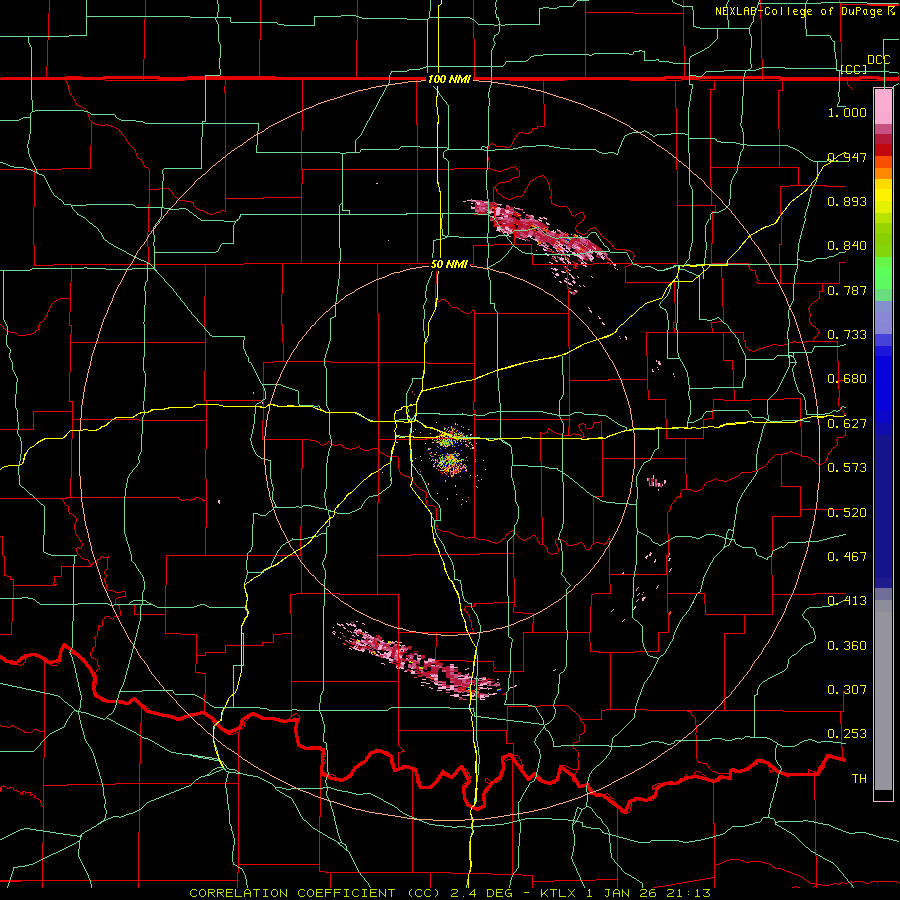The height and width of the screenshot is (900, 900).
Task: Select the 0.947 scale value
Action: point(847,157)
